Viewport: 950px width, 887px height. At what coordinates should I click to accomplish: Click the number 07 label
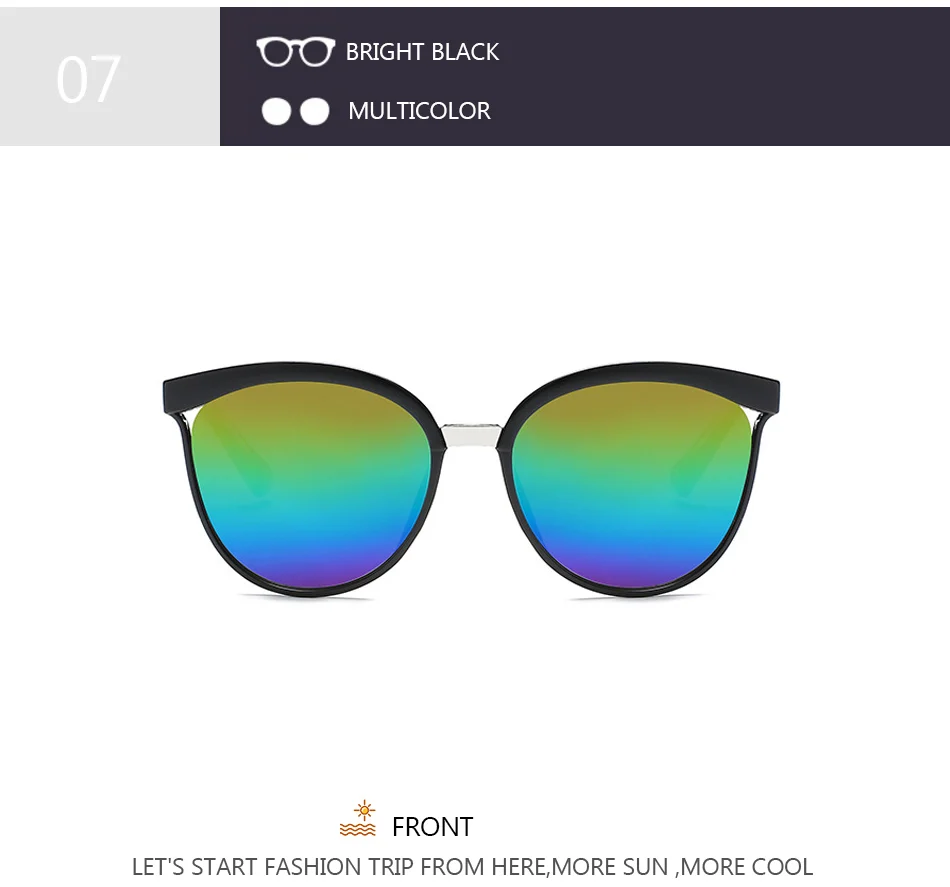pyautogui.click(x=88, y=80)
